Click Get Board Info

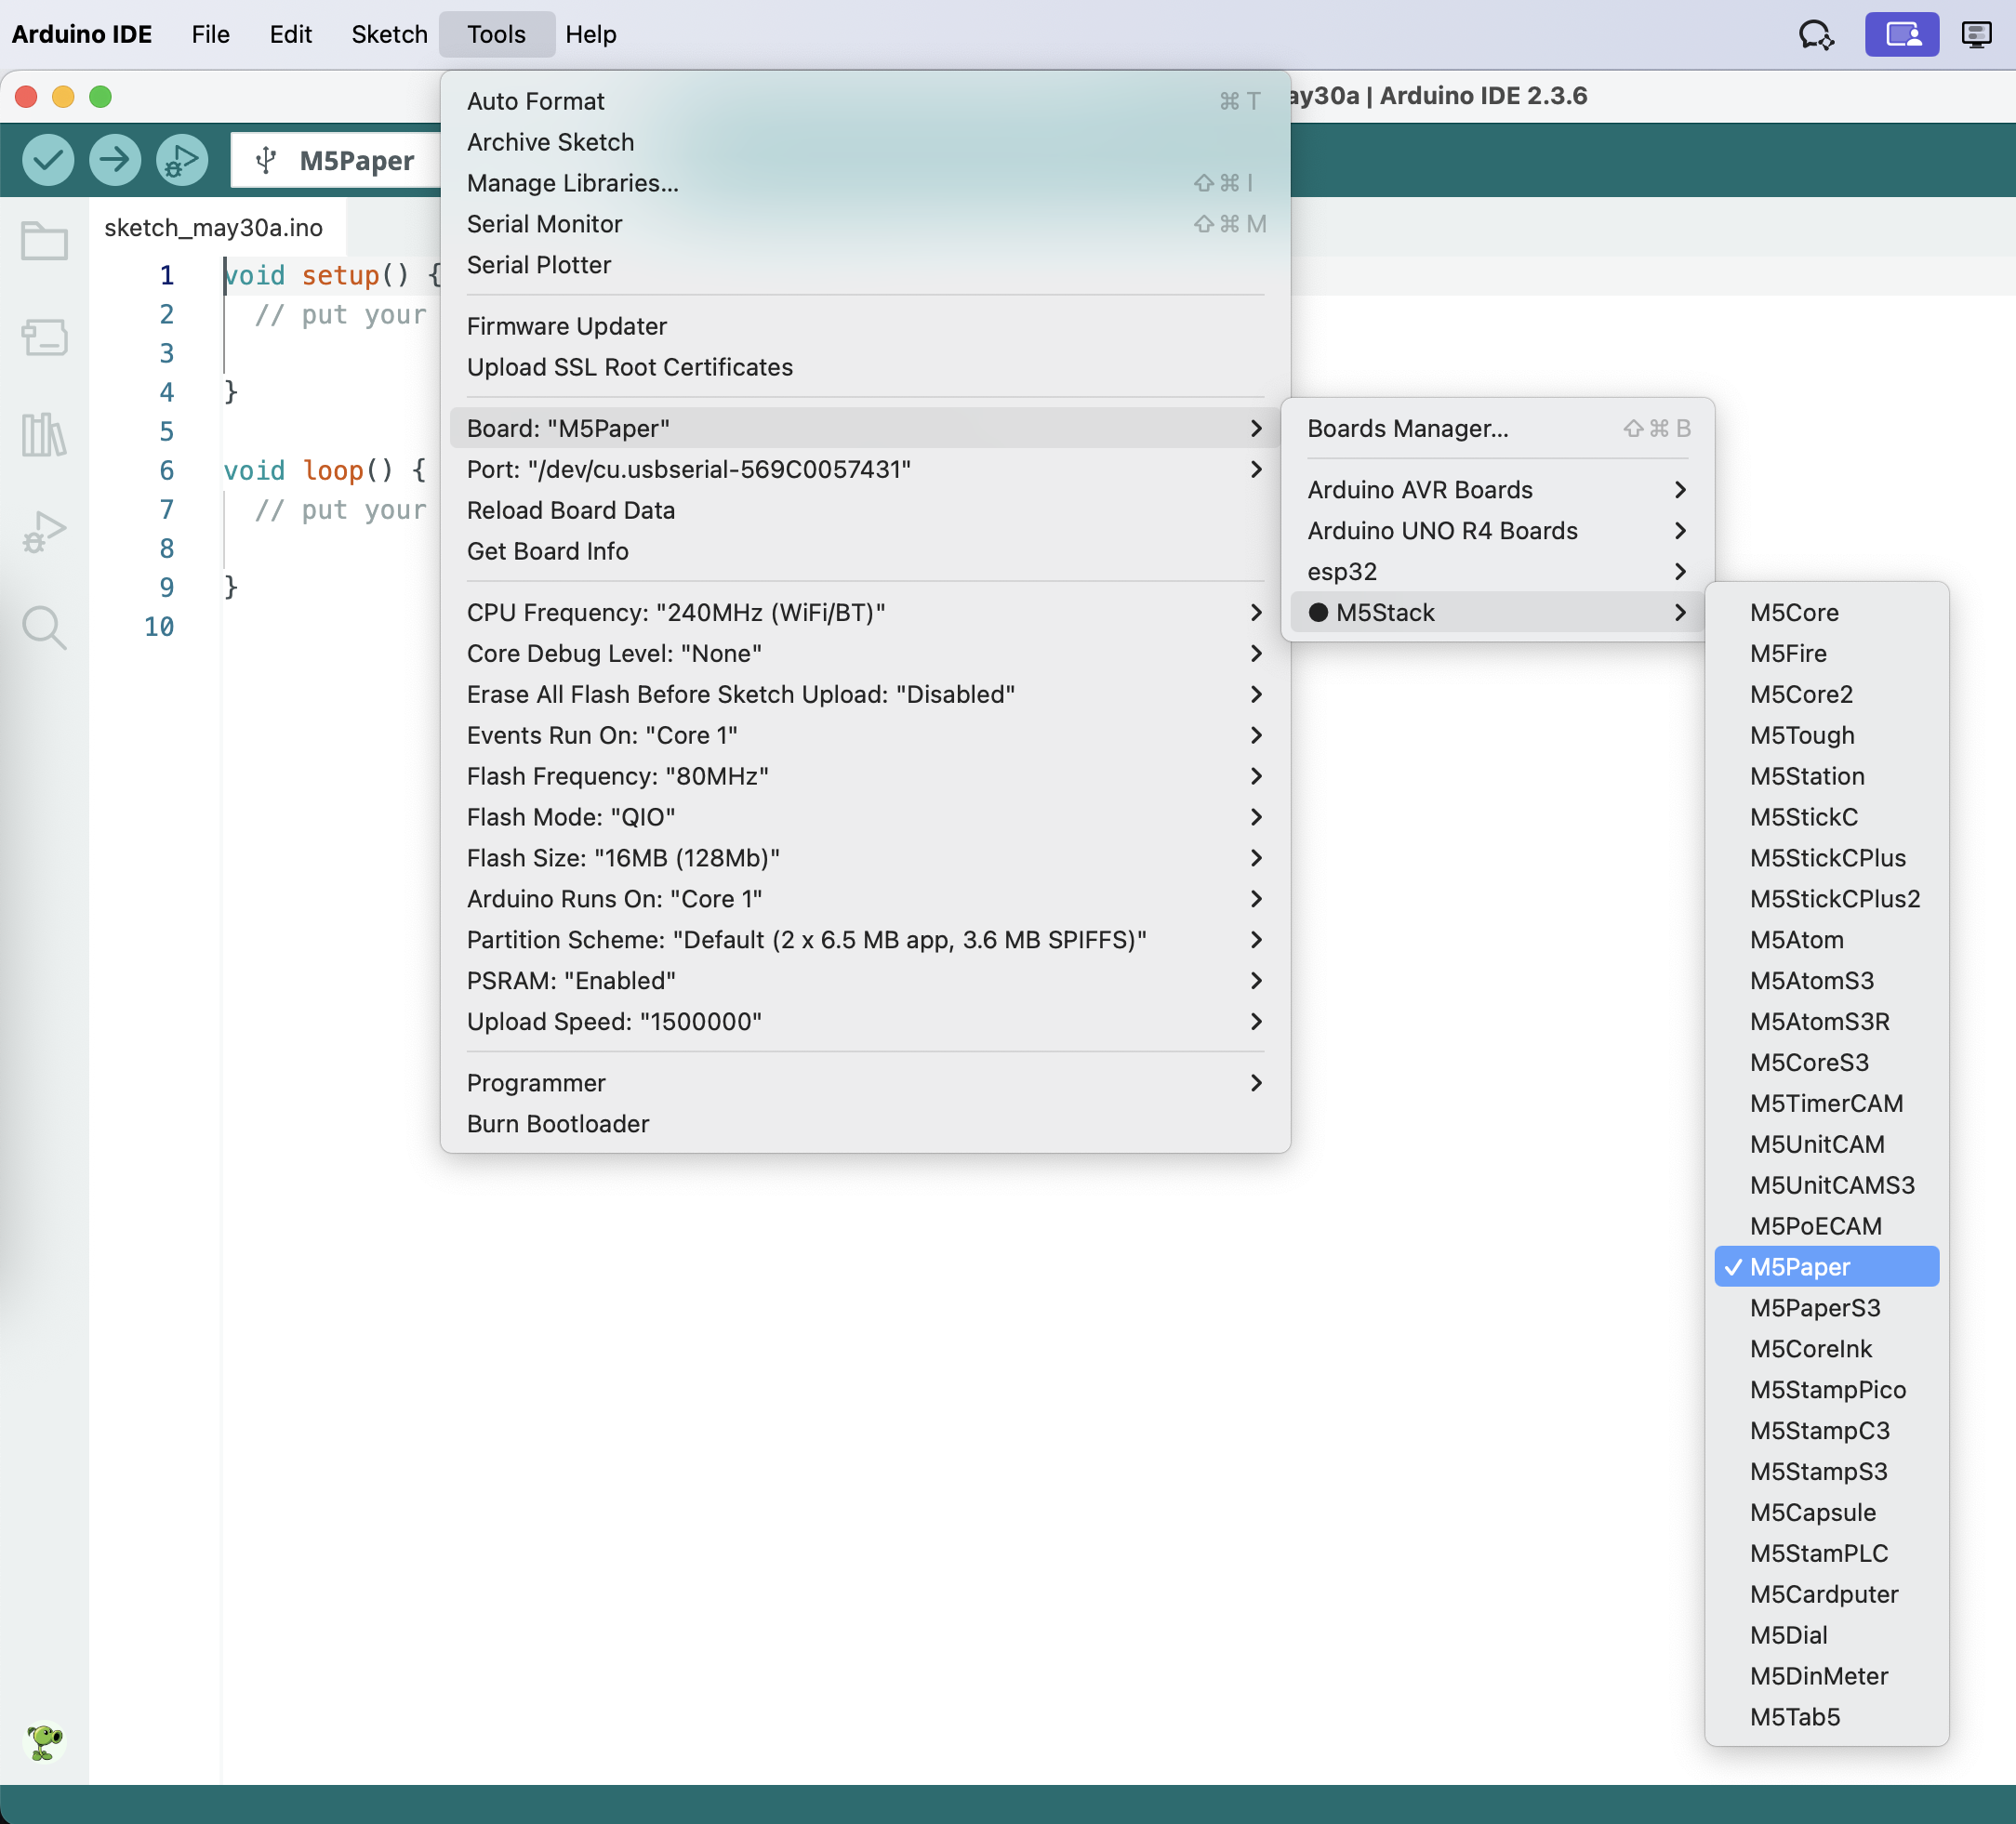click(x=865, y=551)
